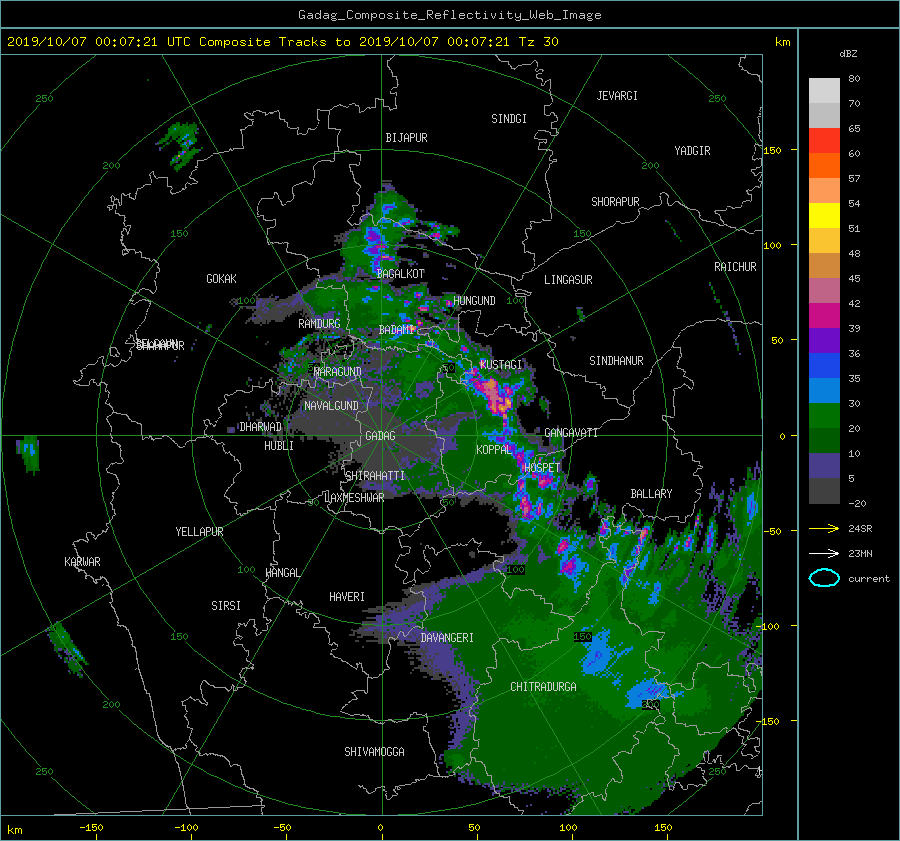
Task: Click the HOSPET city label
Action: pos(542,468)
